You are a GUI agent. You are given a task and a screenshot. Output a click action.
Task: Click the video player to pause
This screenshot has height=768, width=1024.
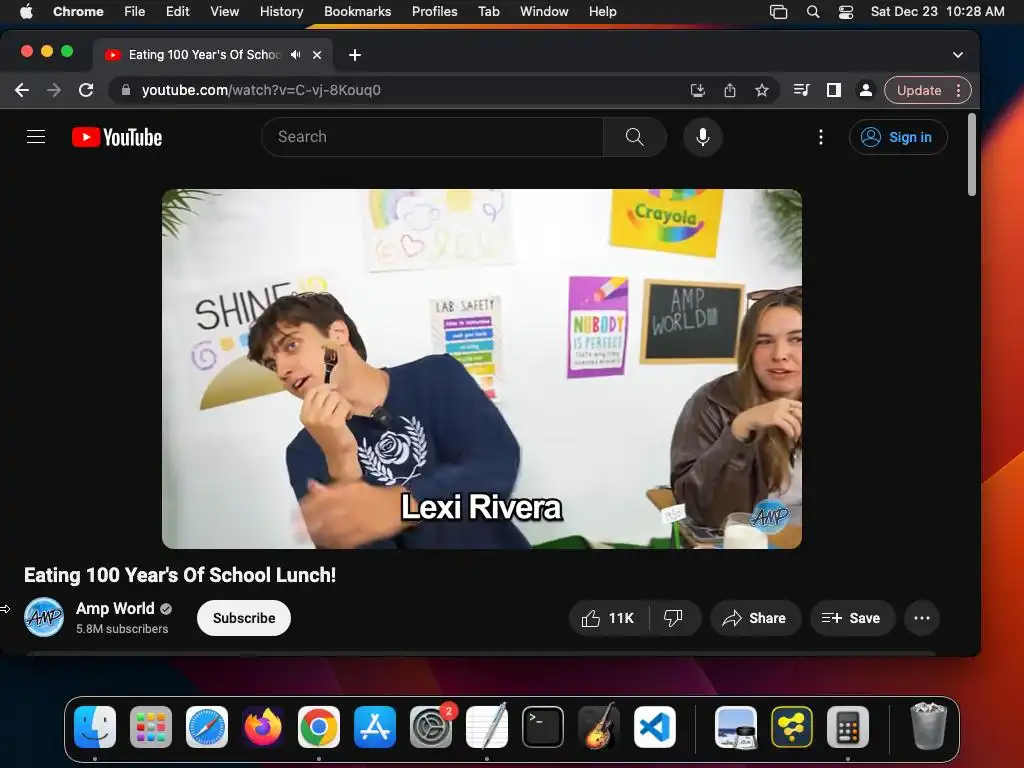(482, 368)
